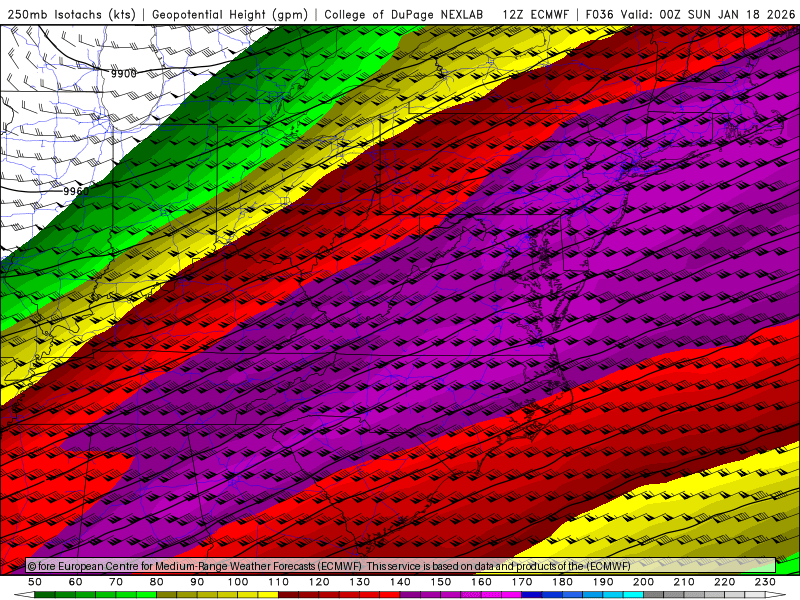Click the 'Valid: 00Z SUN JAN 18 2026' text
Screen dimensions: 800x600
coord(708,14)
